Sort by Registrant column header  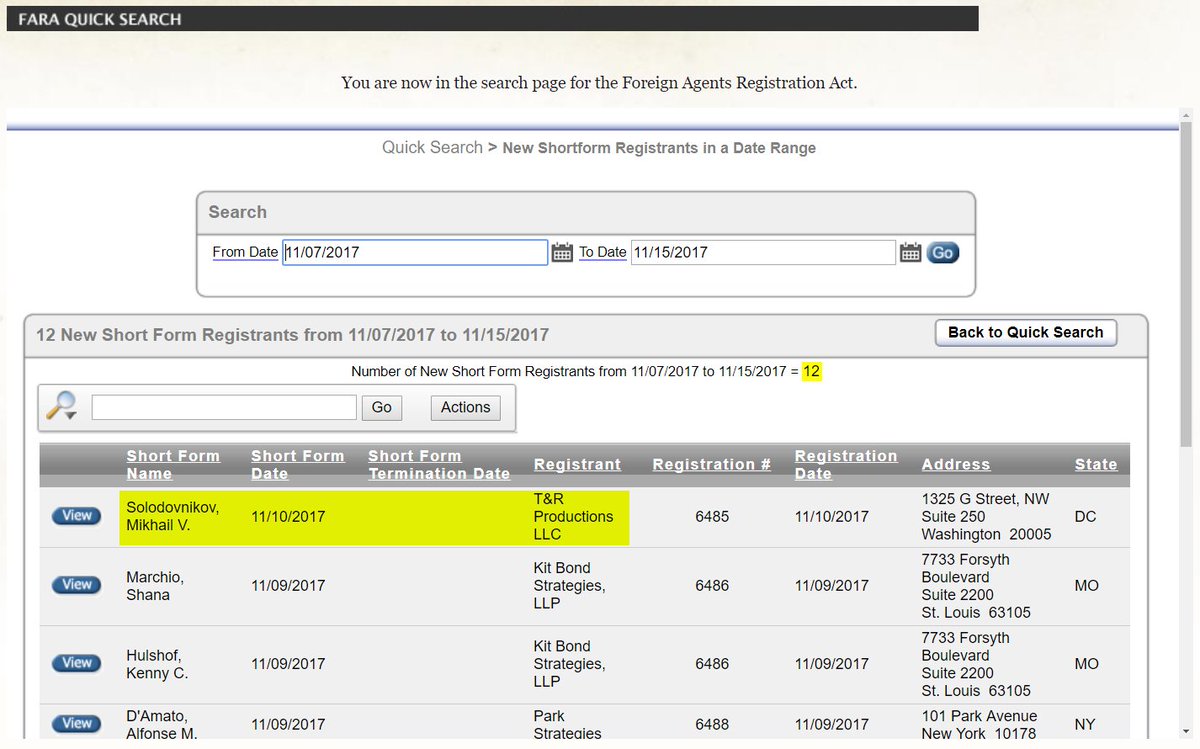577,464
